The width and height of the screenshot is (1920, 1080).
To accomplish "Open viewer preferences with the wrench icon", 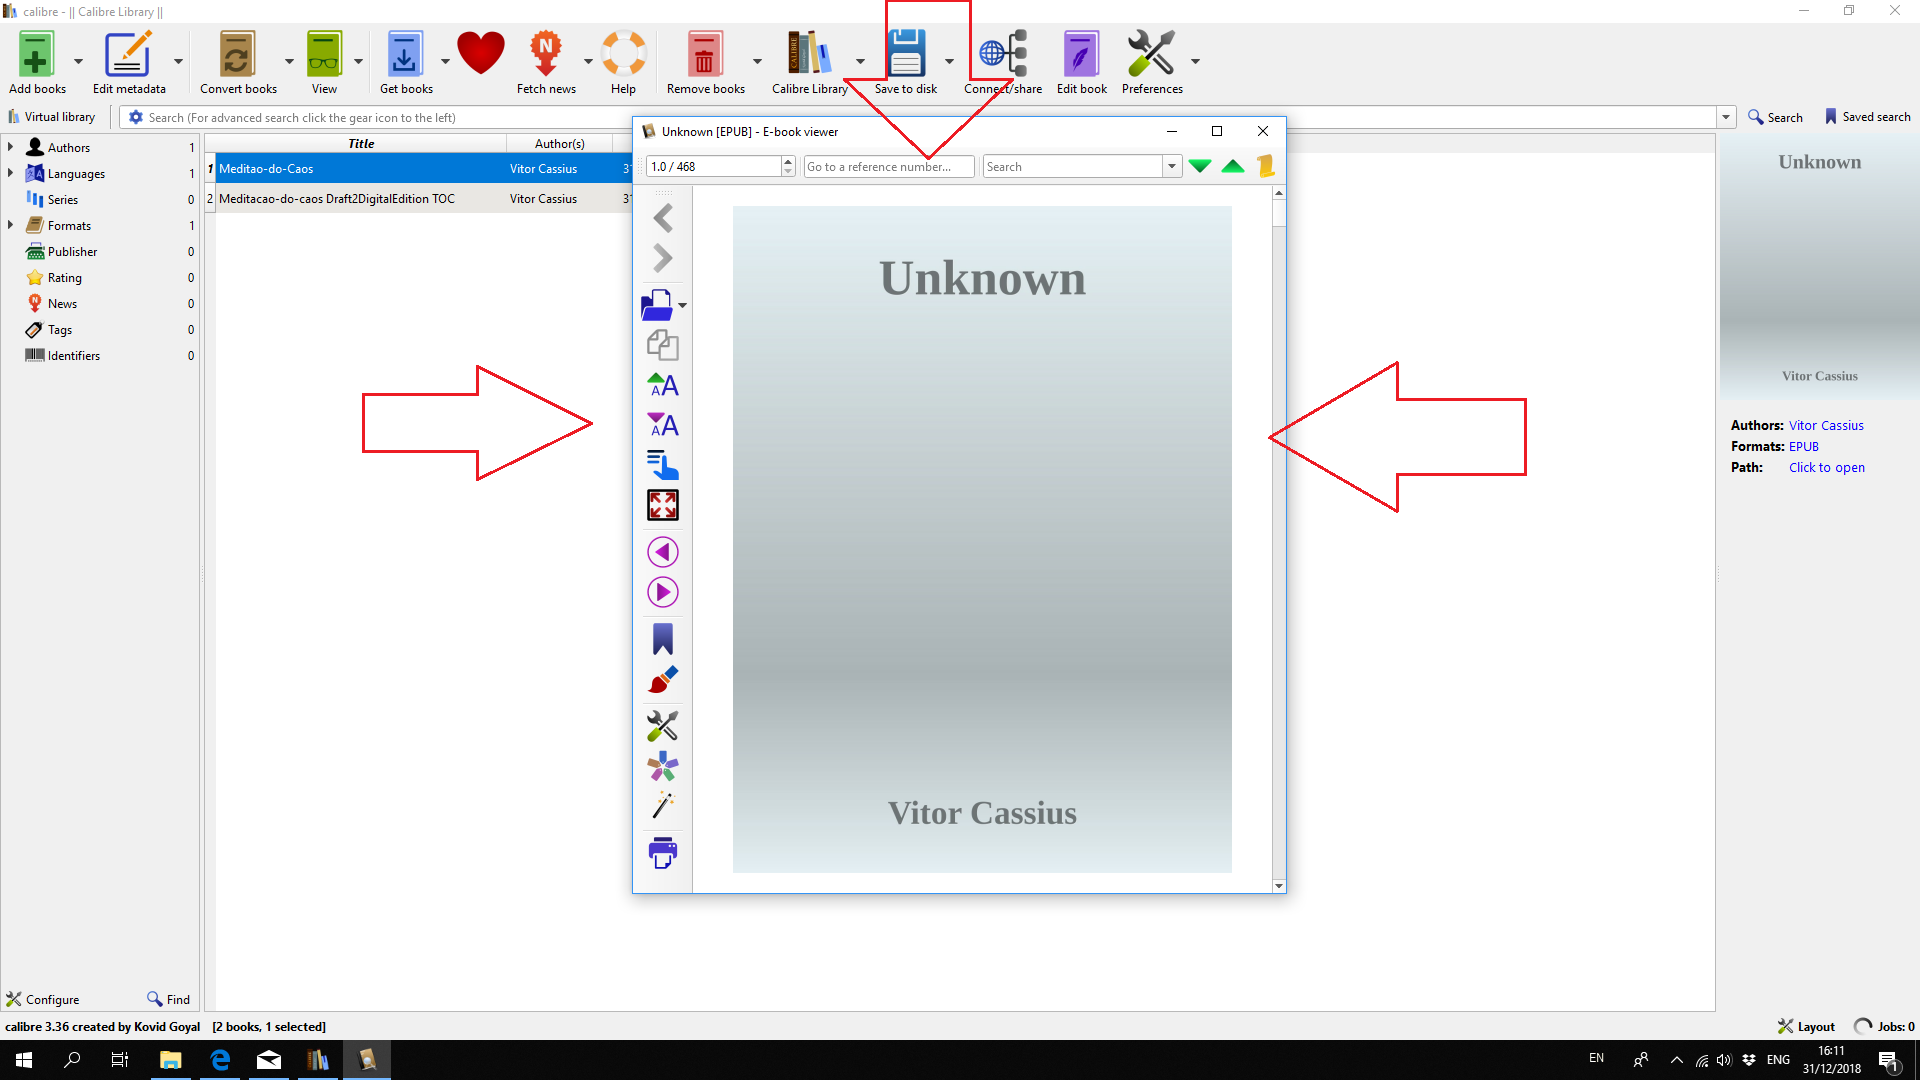I will 662,725.
